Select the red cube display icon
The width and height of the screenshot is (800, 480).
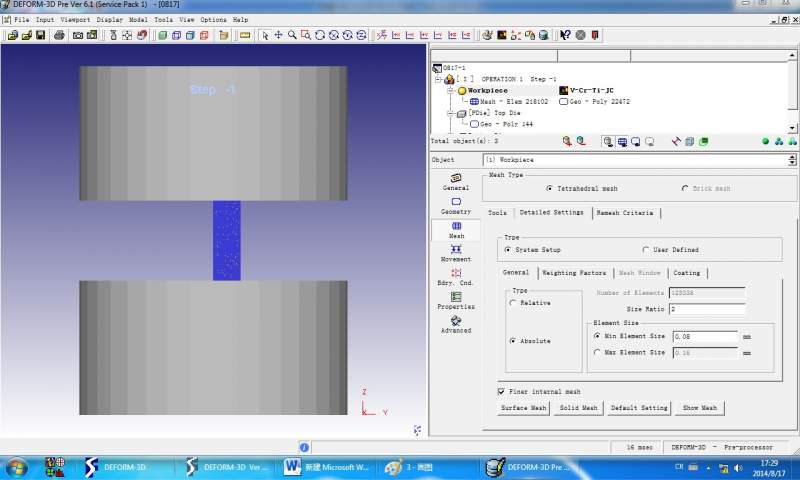(204, 35)
